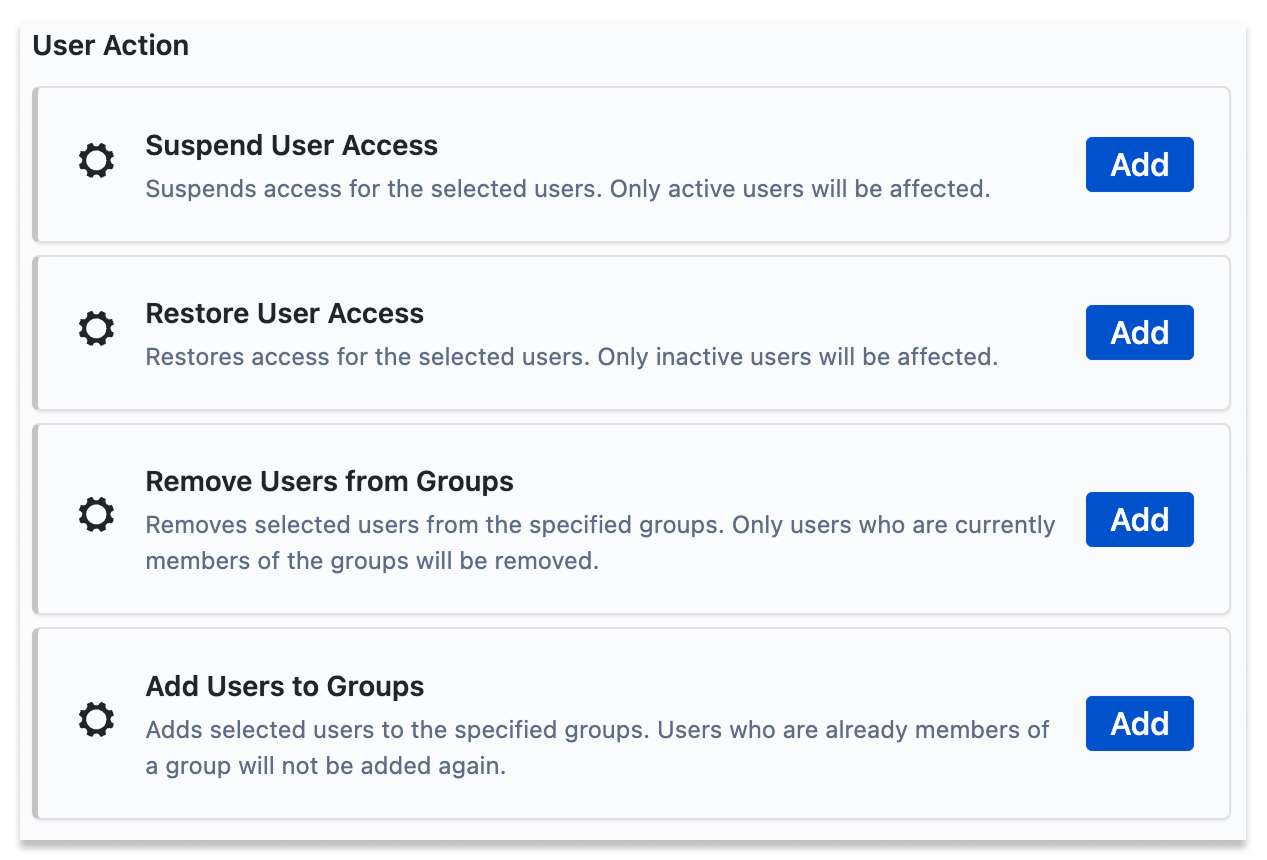This screenshot has width=1267, height=860.
Task: Select the Add Users to Groups heading
Action: 284,687
